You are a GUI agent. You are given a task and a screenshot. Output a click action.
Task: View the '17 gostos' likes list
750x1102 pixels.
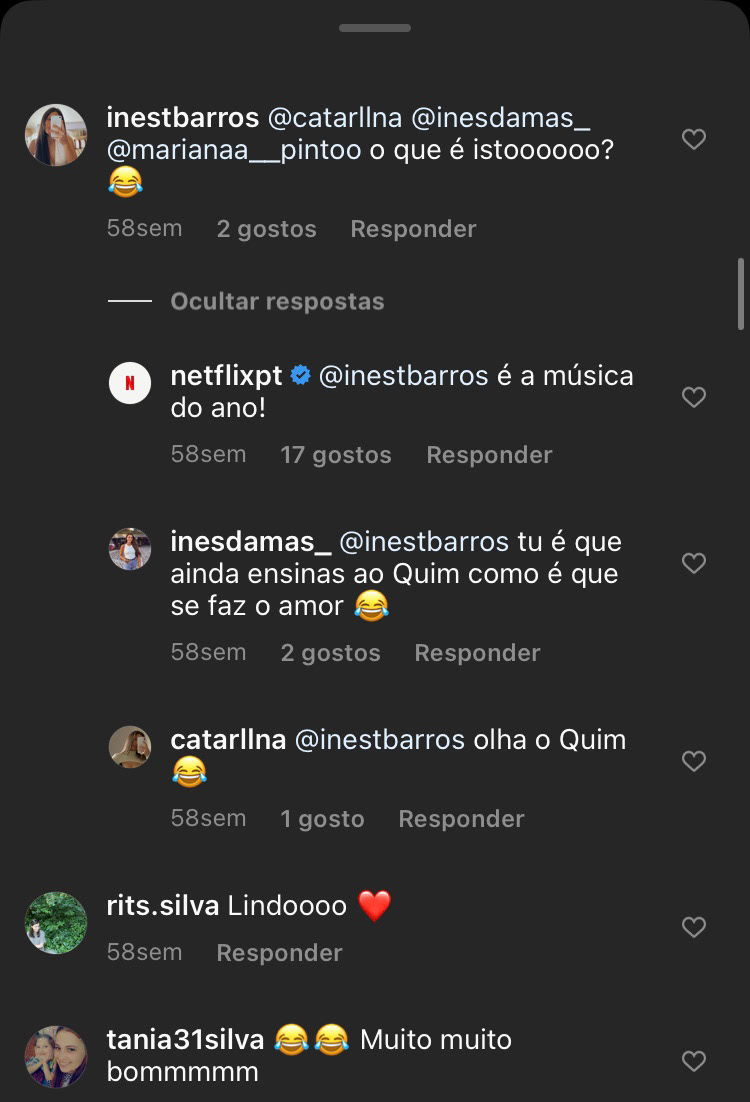(x=336, y=455)
